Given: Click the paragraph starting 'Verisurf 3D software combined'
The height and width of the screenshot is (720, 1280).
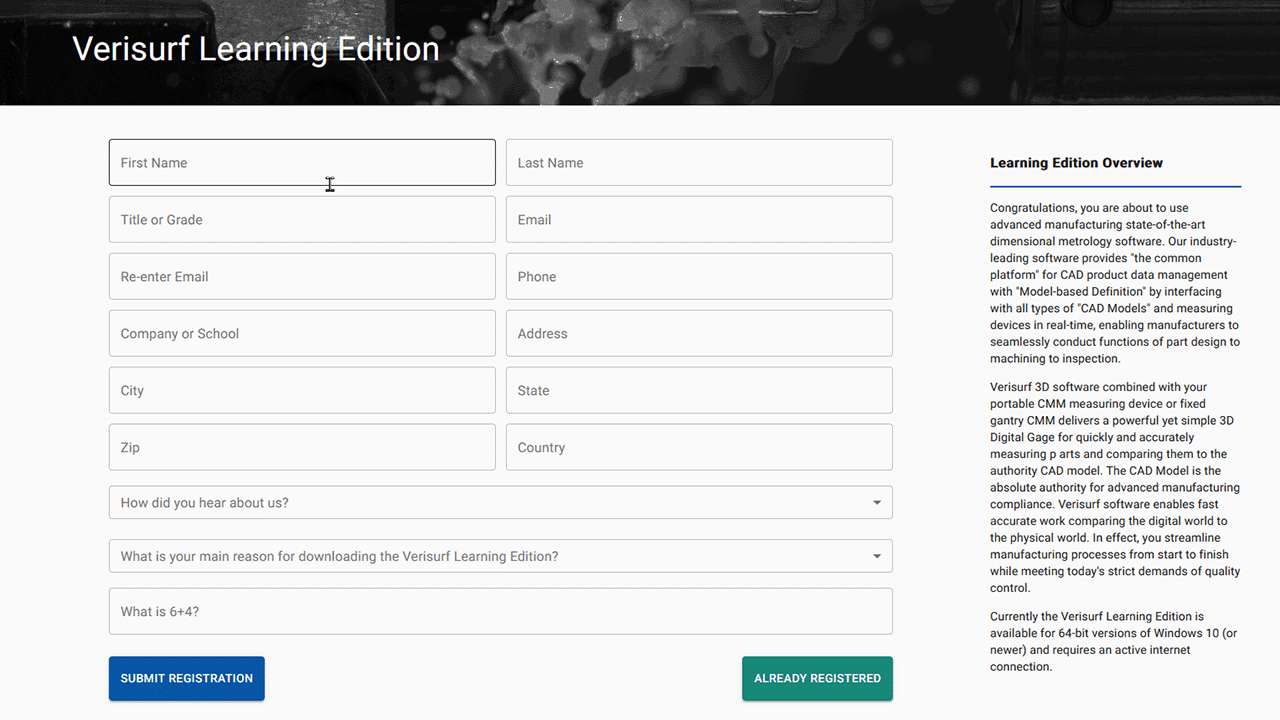Looking at the screenshot, I should click(1115, 487).
